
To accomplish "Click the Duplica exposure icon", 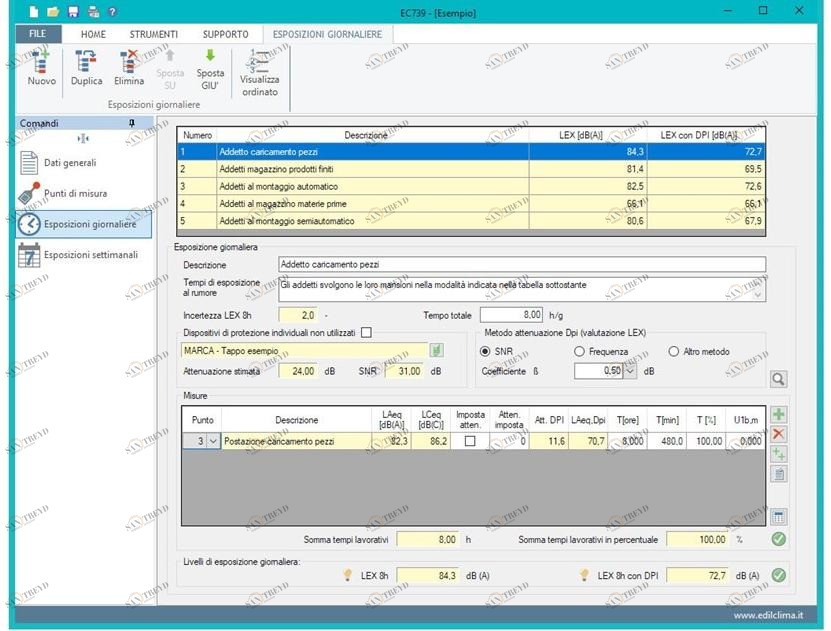I will click(86, 63).
